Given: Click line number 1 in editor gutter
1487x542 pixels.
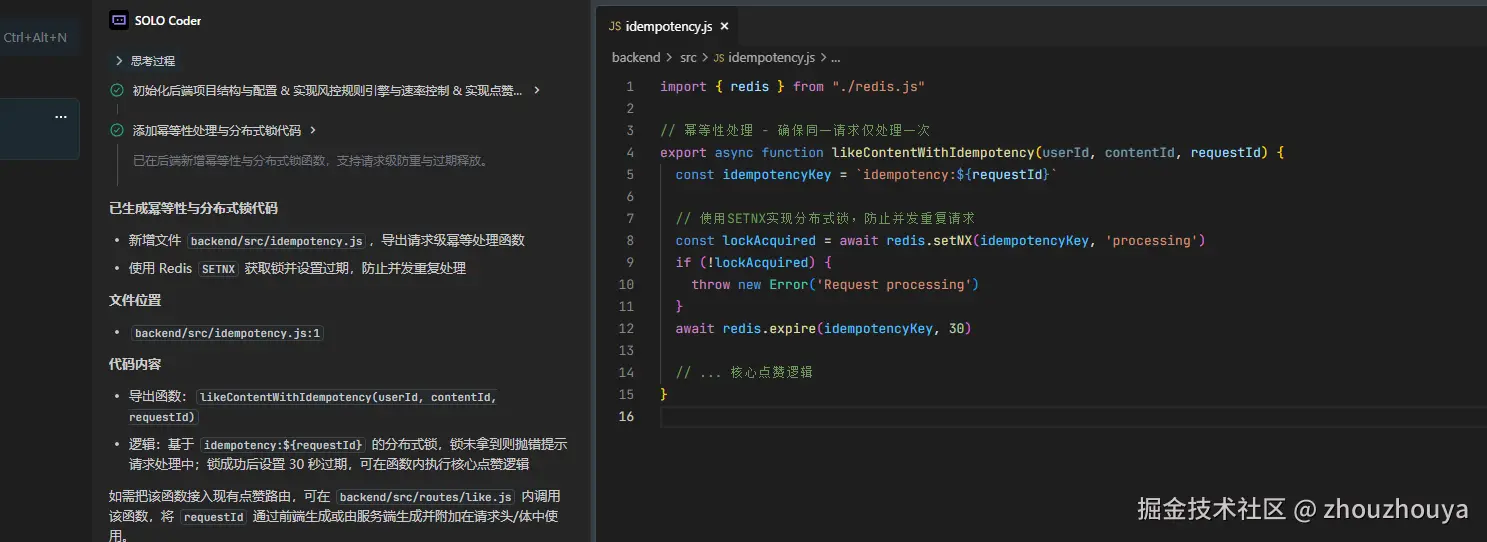Looking at the screenshot, I should (x=630, y=87).
